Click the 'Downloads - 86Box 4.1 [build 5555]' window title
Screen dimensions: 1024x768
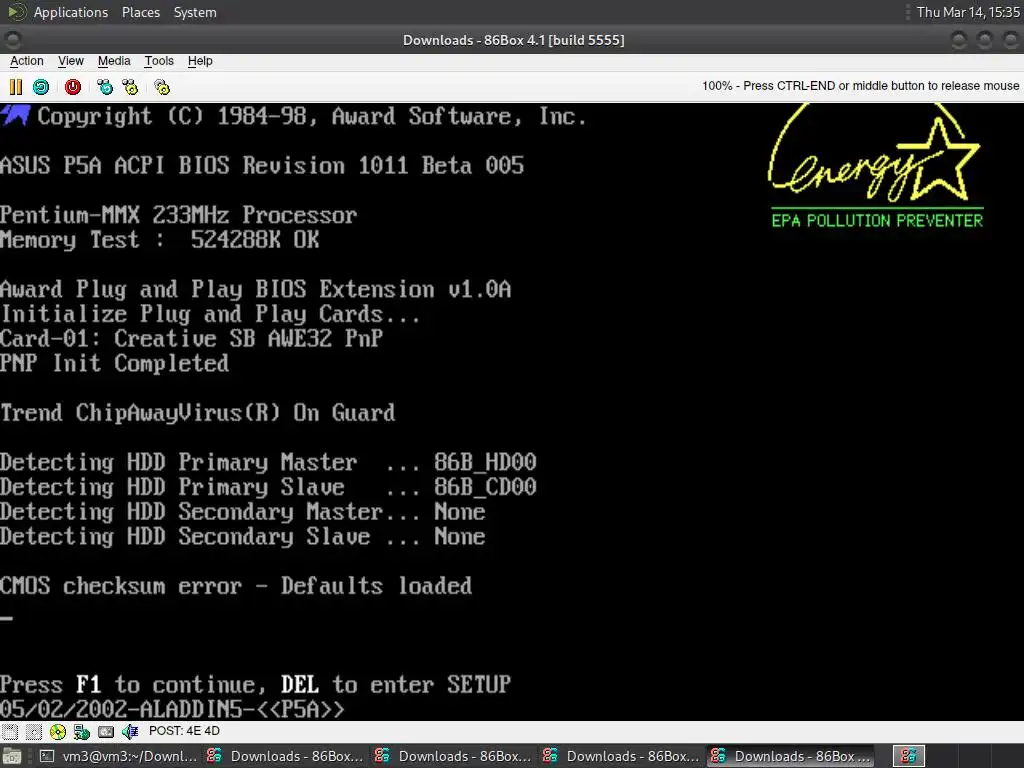[513, 40]
